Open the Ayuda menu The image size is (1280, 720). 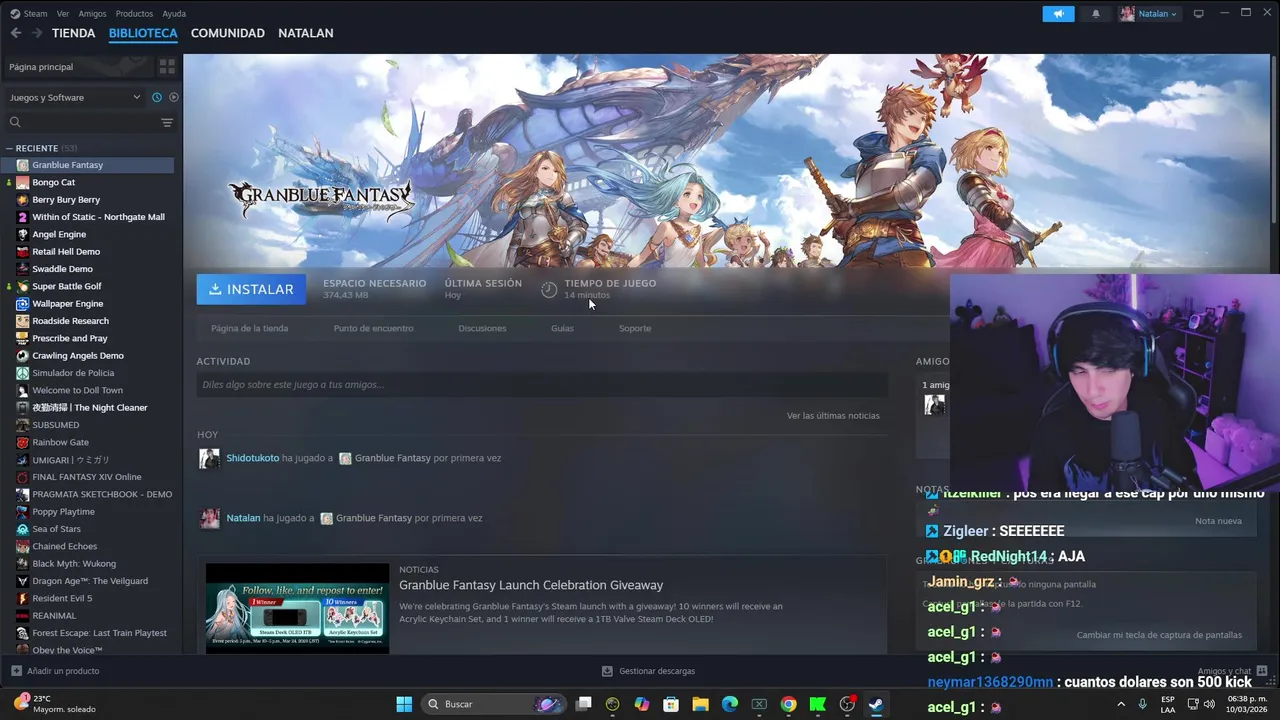174,14
